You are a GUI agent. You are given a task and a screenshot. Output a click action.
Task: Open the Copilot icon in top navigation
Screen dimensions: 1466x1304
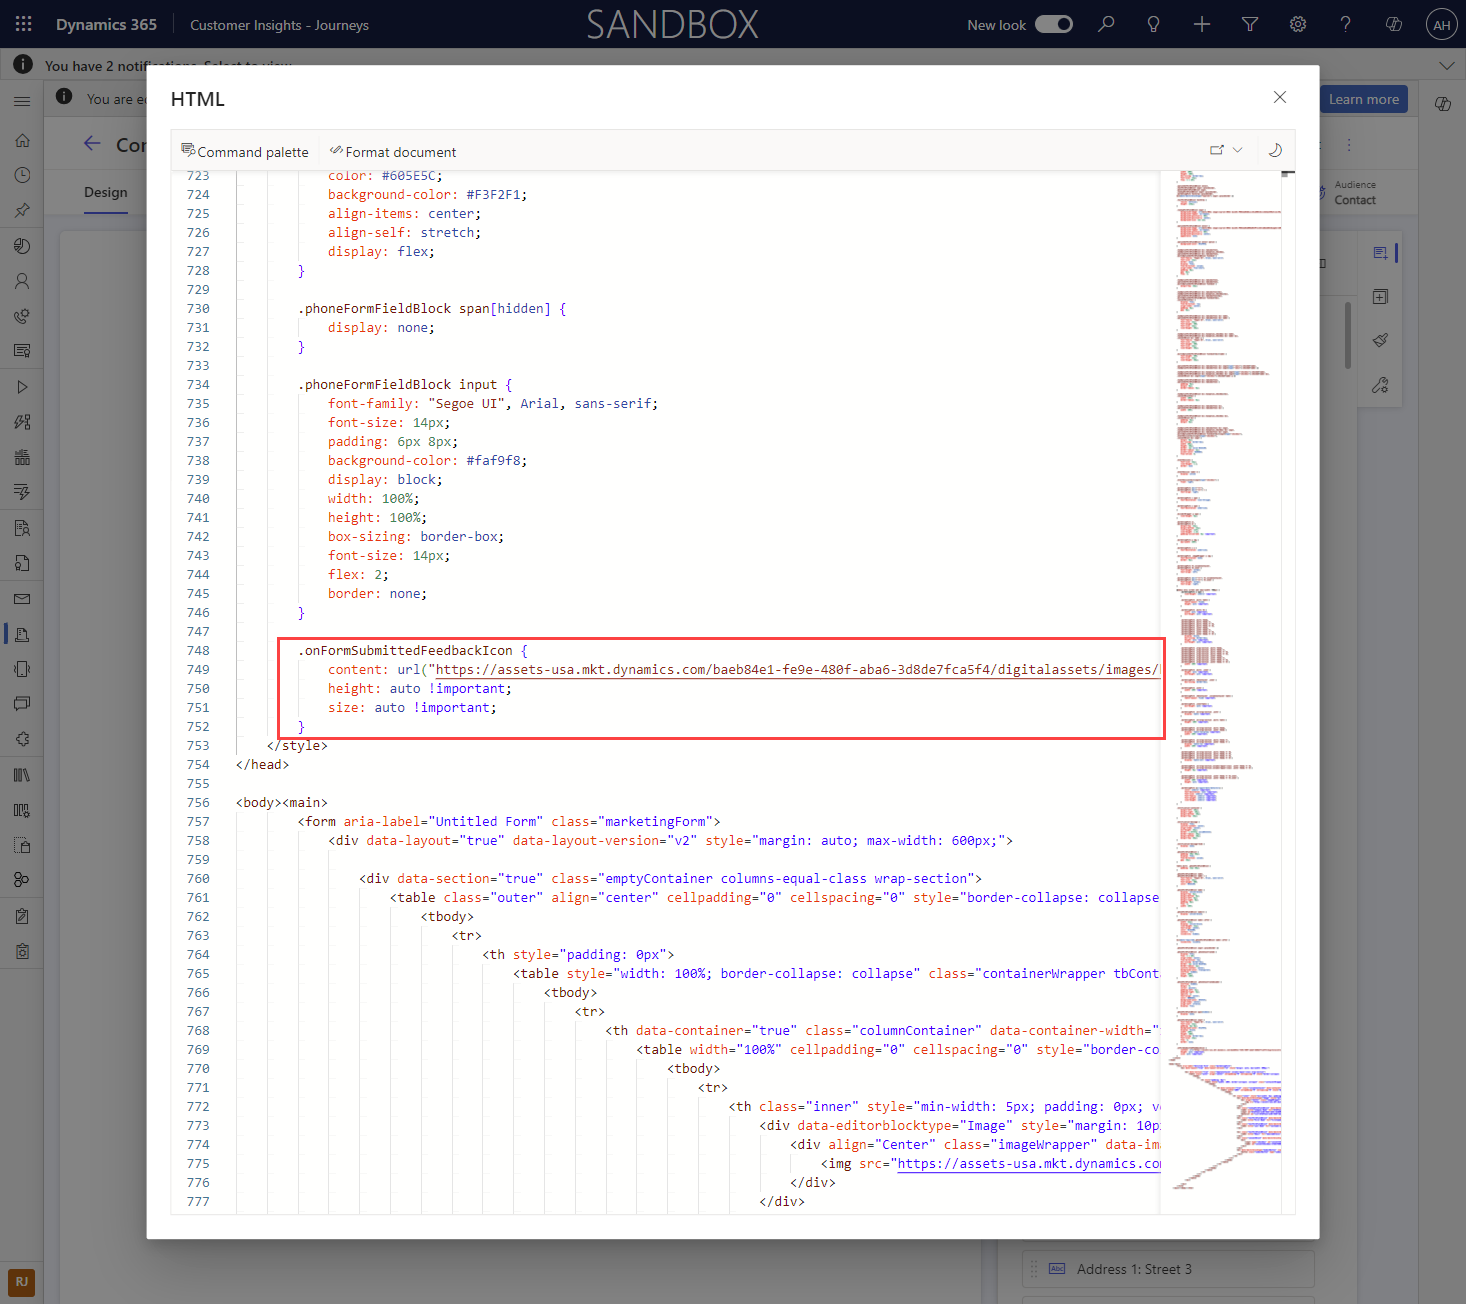(x=1393, y=23)
